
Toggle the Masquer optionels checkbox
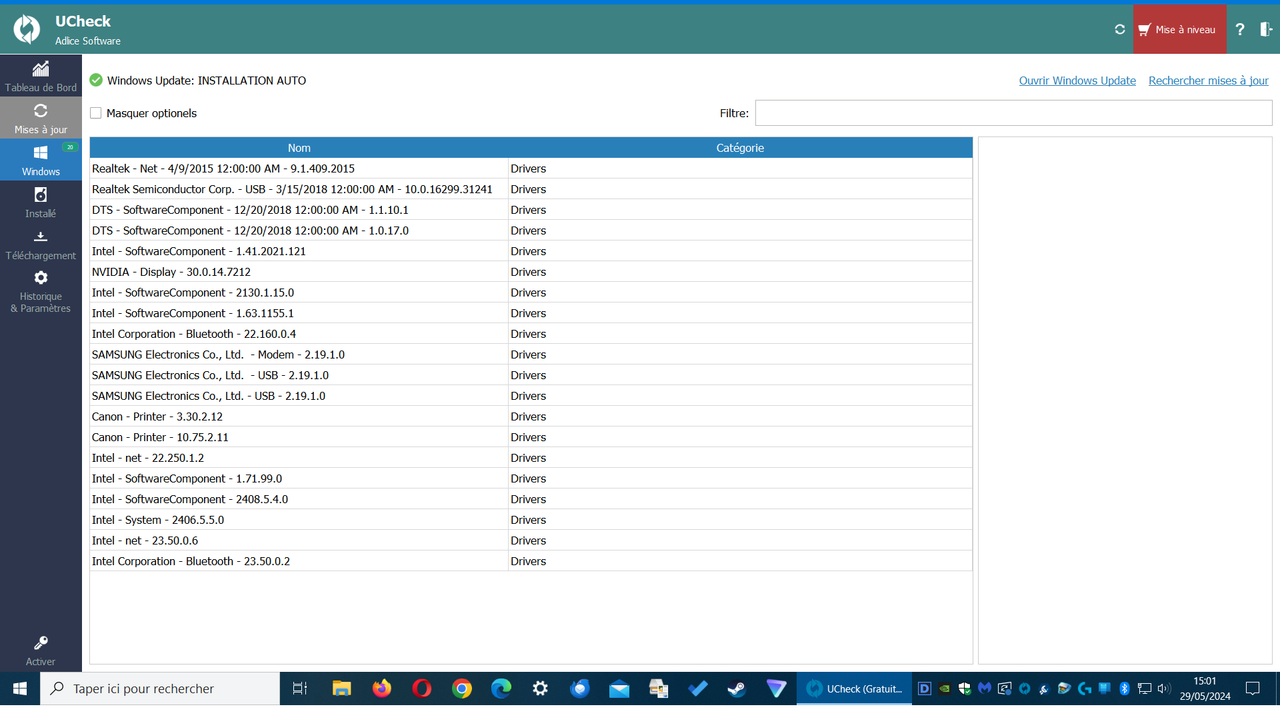96,113
